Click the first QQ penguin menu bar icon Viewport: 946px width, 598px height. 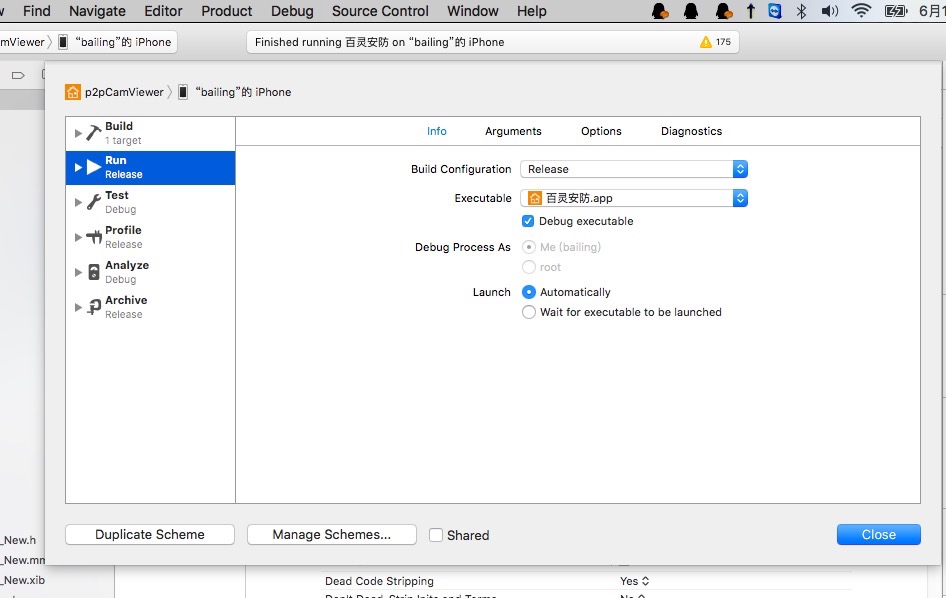click(661, 11)
